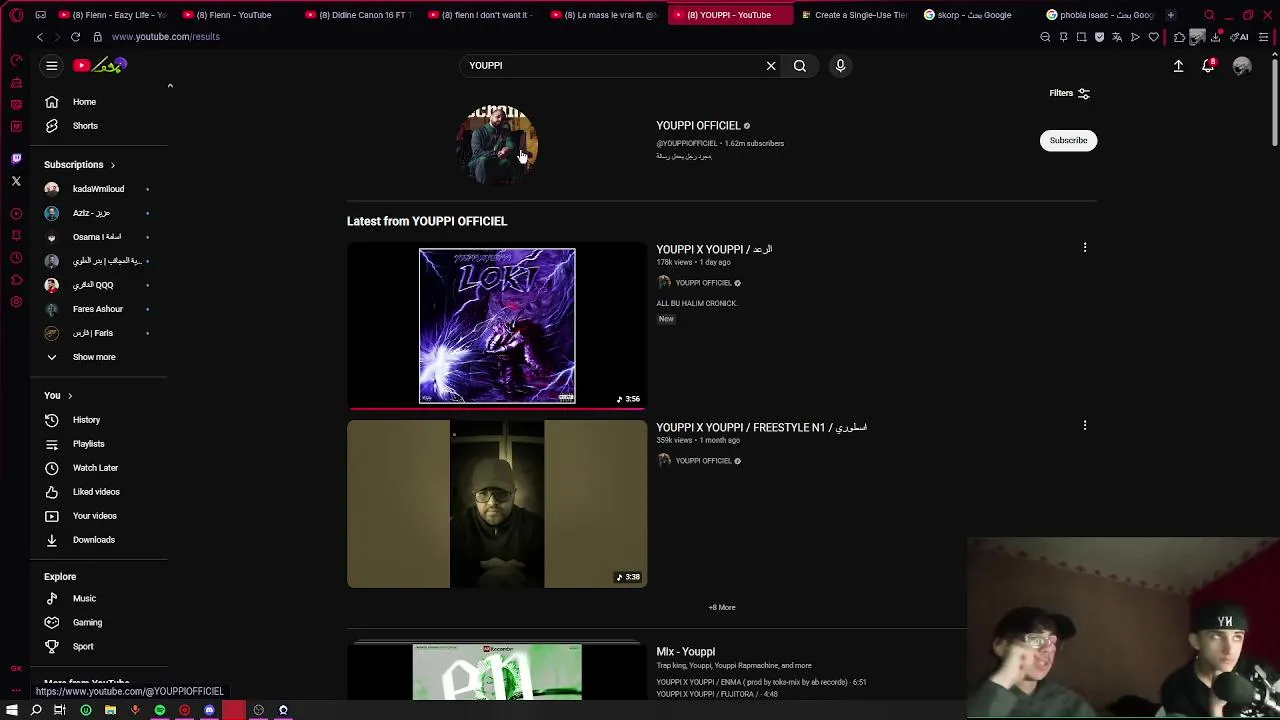Open X (Twitter) in Opera sidebar

[16, 181]
